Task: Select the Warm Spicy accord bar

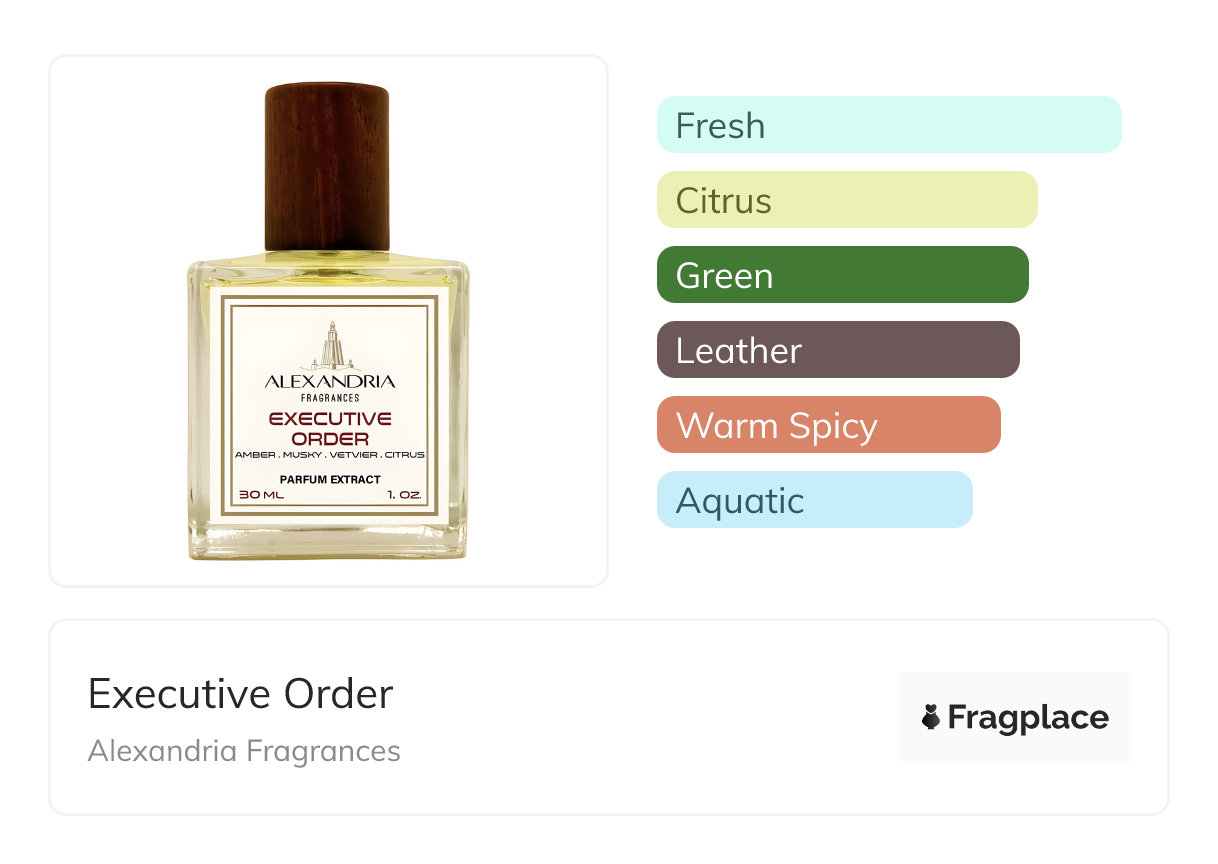Action: (x=829, y=425)
